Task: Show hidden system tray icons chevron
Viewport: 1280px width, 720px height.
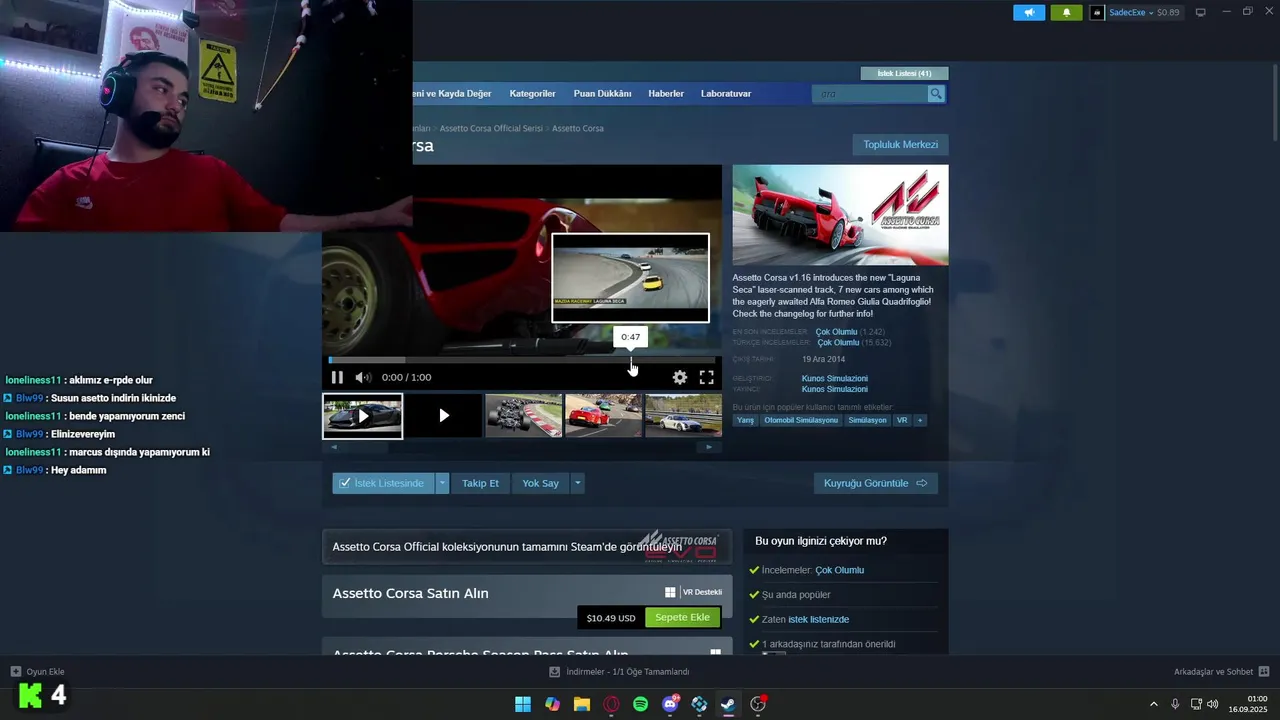Action: (x=1154, y=704)
